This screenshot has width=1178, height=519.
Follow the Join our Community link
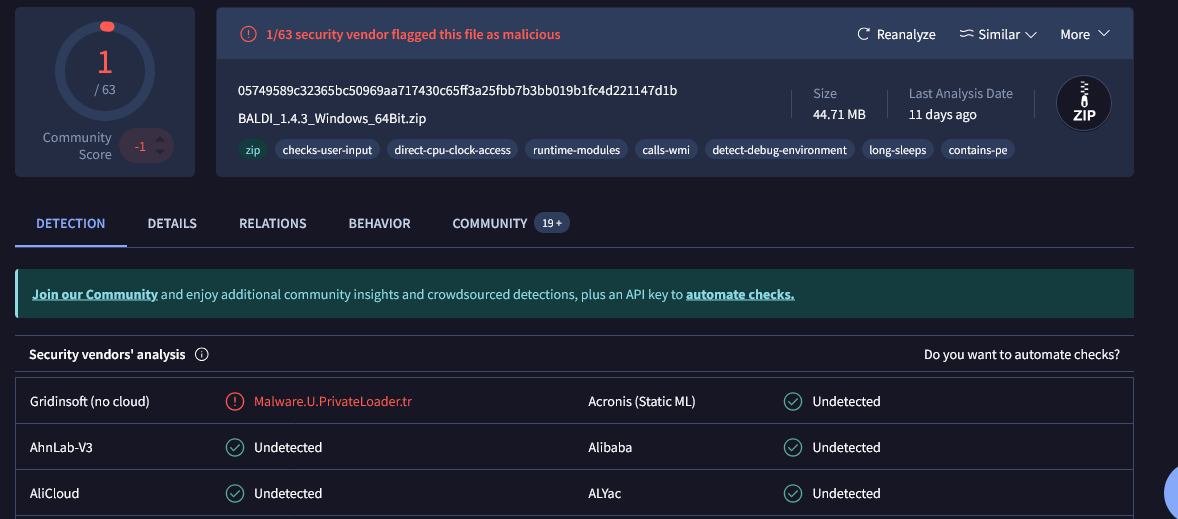(x=95, y=295)
